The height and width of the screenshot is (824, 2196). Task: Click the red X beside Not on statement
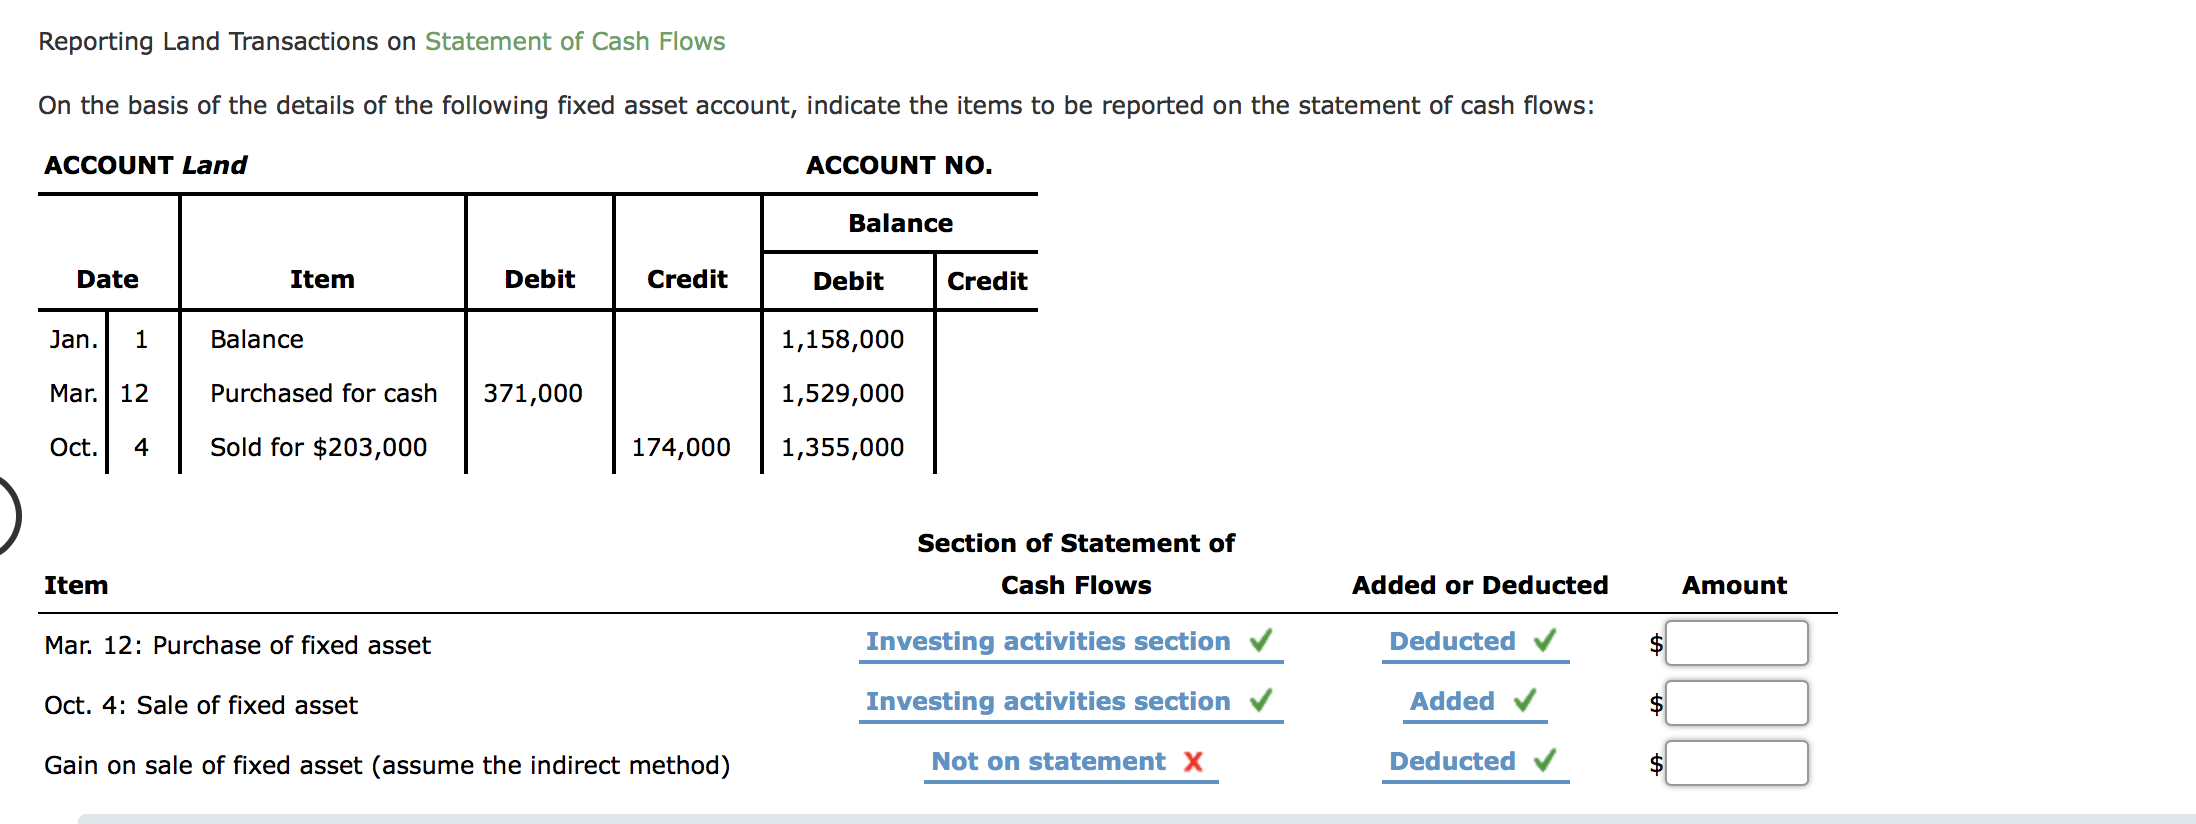[x=1194, y=761]
